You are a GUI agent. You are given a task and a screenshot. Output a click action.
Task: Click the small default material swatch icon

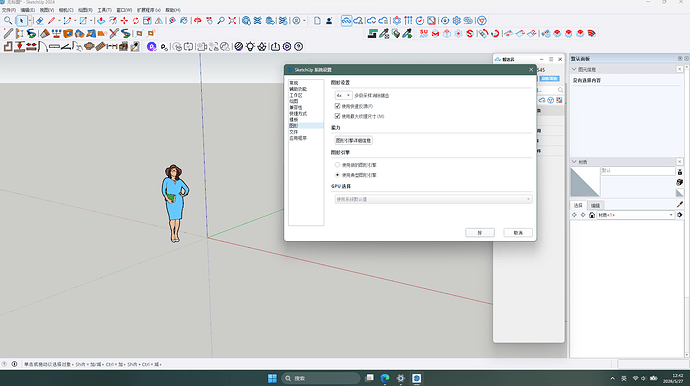click(680, 193)
